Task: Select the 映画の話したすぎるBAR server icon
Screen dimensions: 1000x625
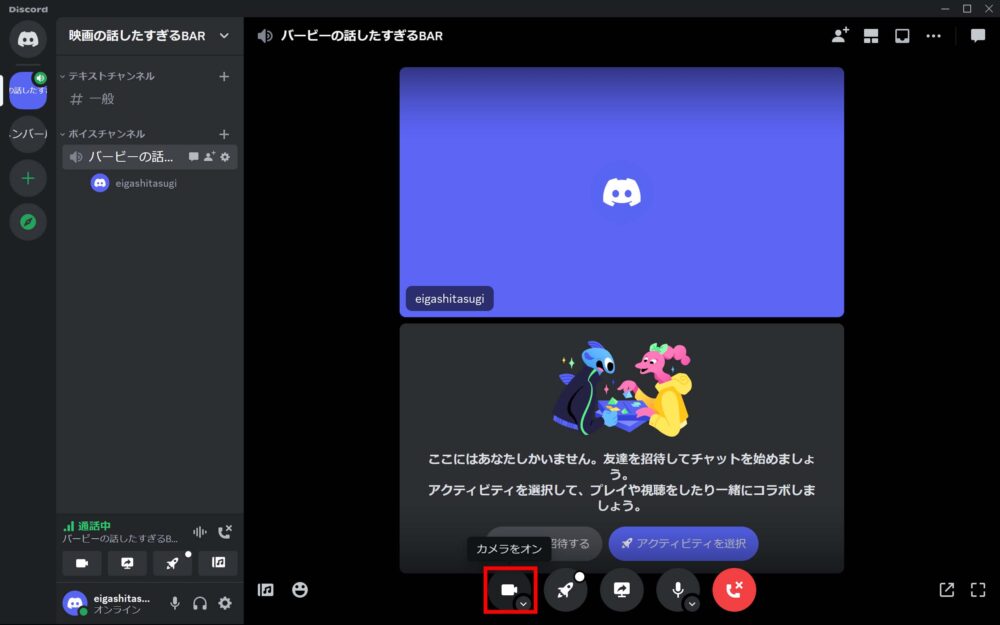Action: [x=28, y=90]
